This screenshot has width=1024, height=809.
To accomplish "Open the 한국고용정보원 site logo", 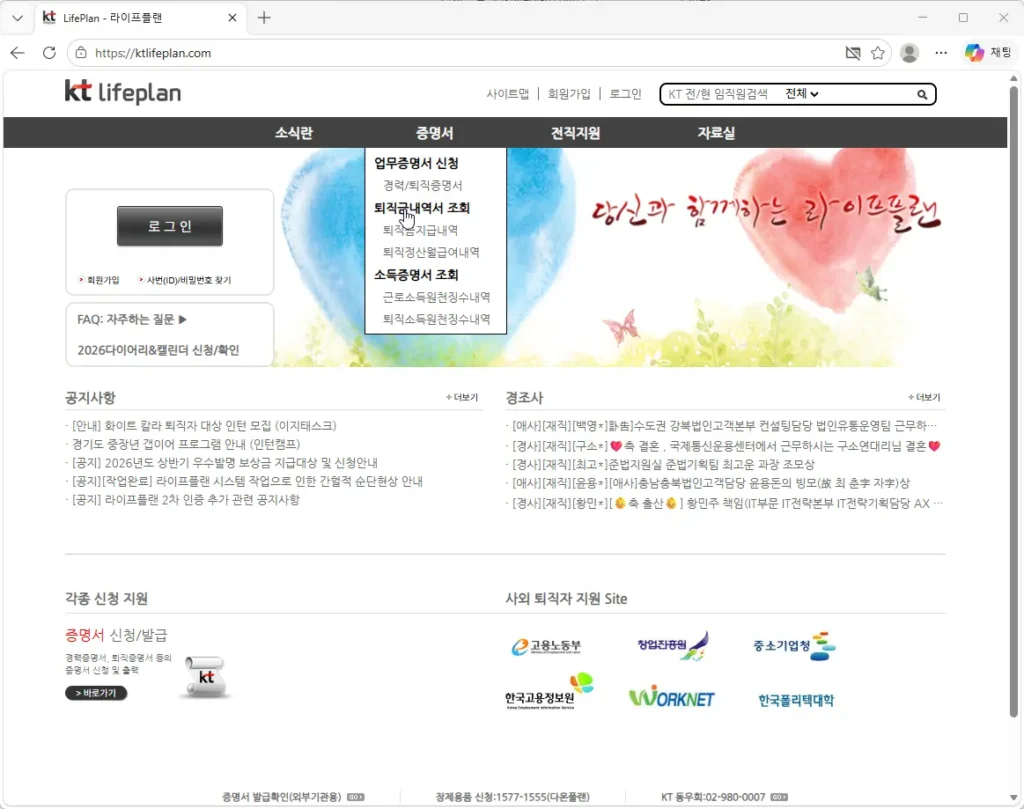I will 549,692.
